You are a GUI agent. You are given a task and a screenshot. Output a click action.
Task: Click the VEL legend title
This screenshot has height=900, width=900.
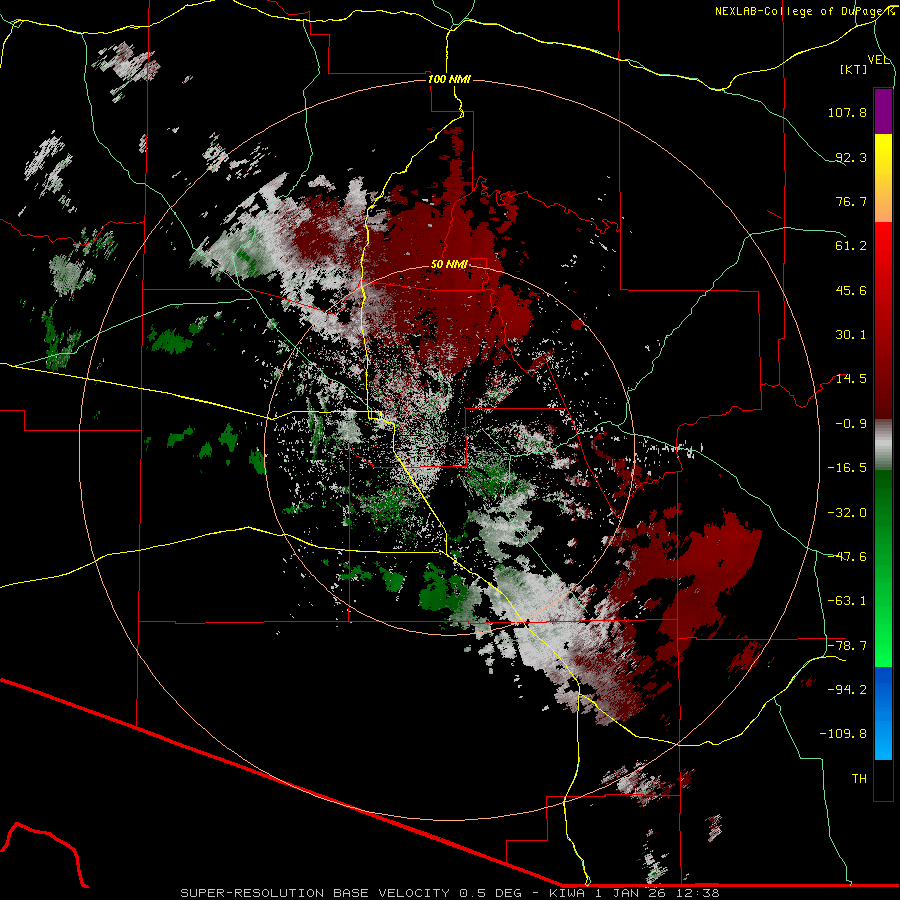point(878,60)
